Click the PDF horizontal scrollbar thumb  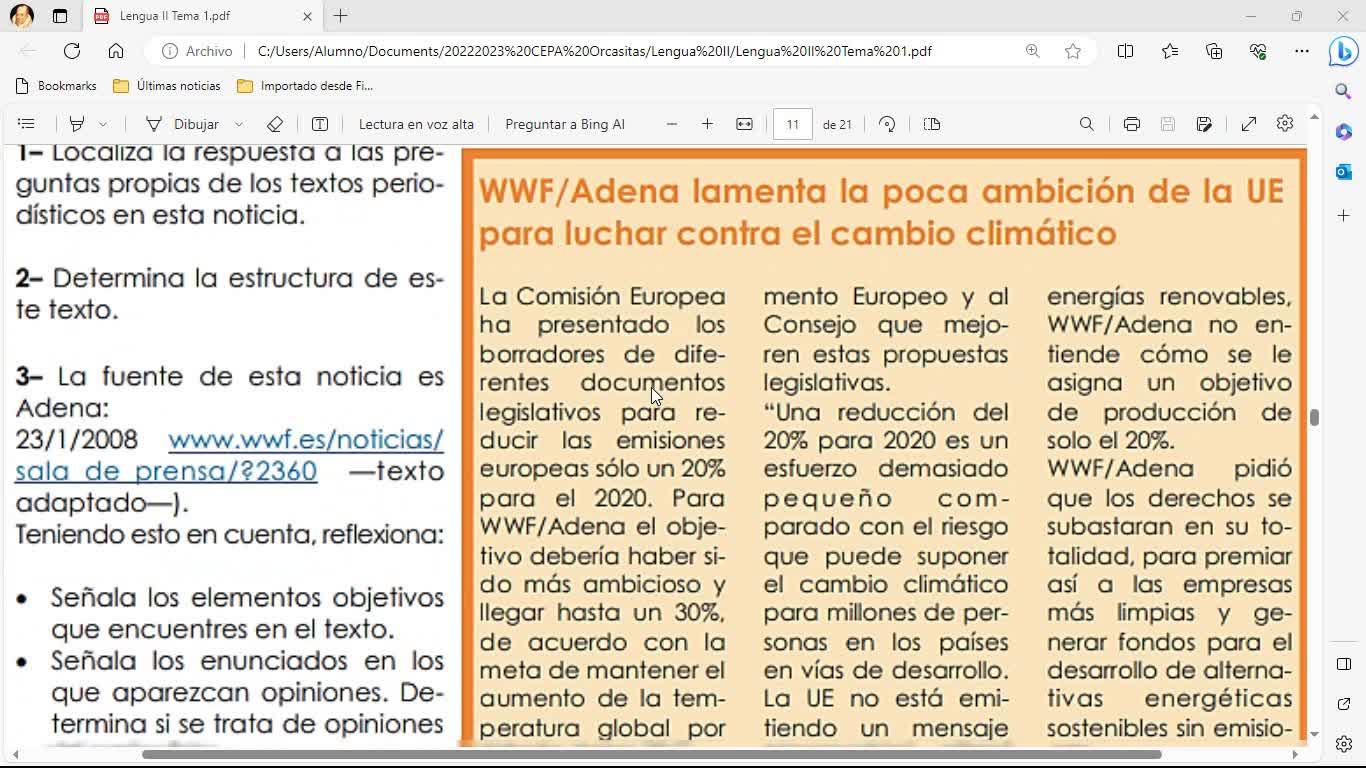pos(652,754)
